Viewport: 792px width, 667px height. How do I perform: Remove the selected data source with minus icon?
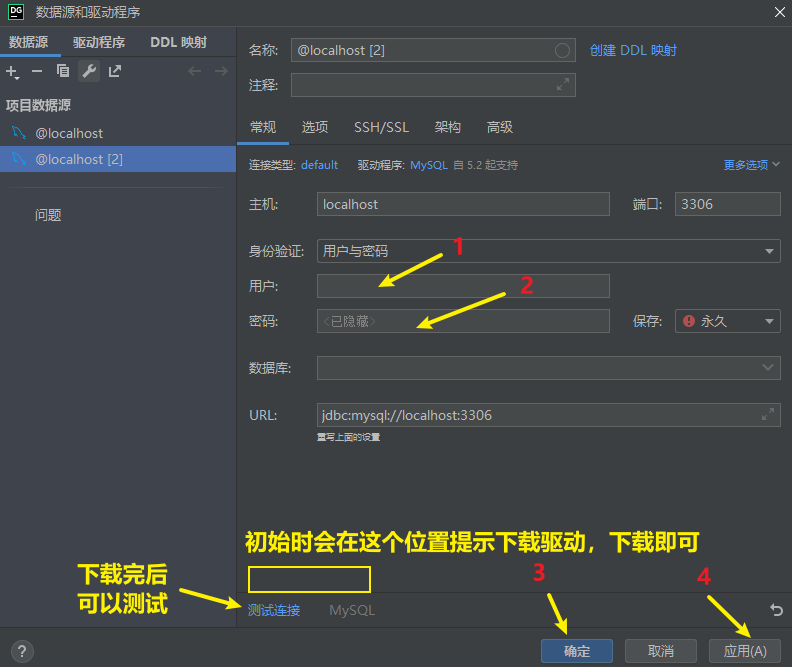37,71
